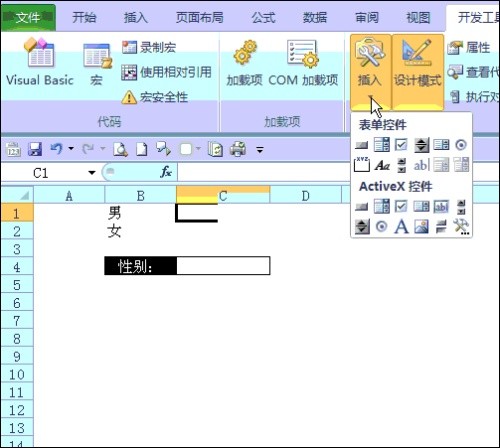Open COM 加载项 dialog

coord(303,63)
